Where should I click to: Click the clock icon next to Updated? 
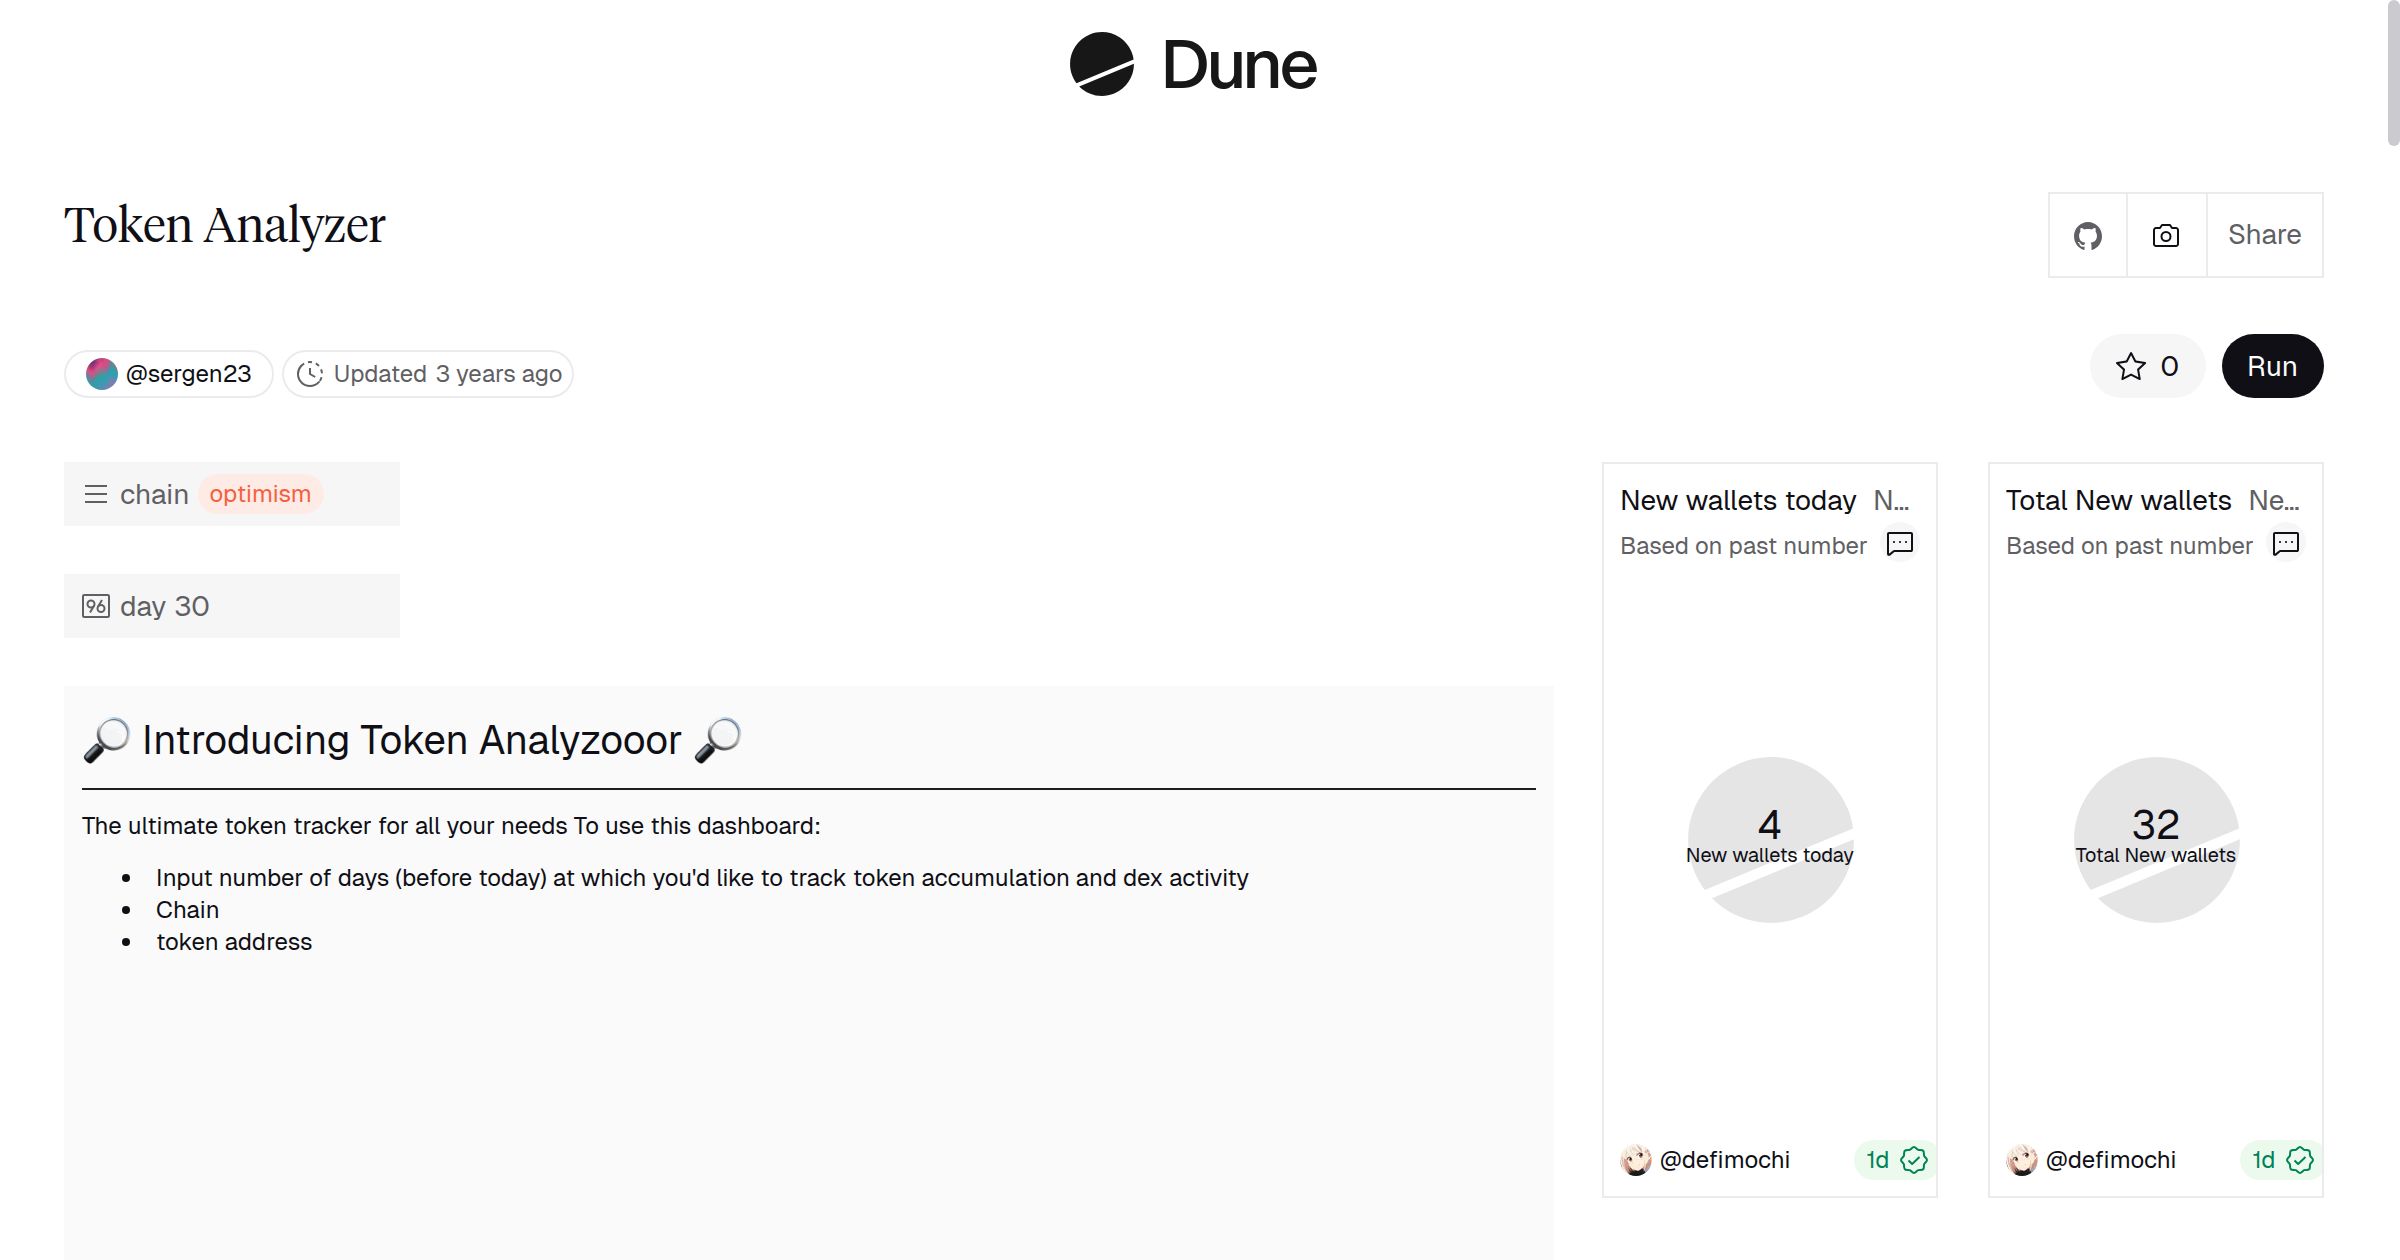310,374
